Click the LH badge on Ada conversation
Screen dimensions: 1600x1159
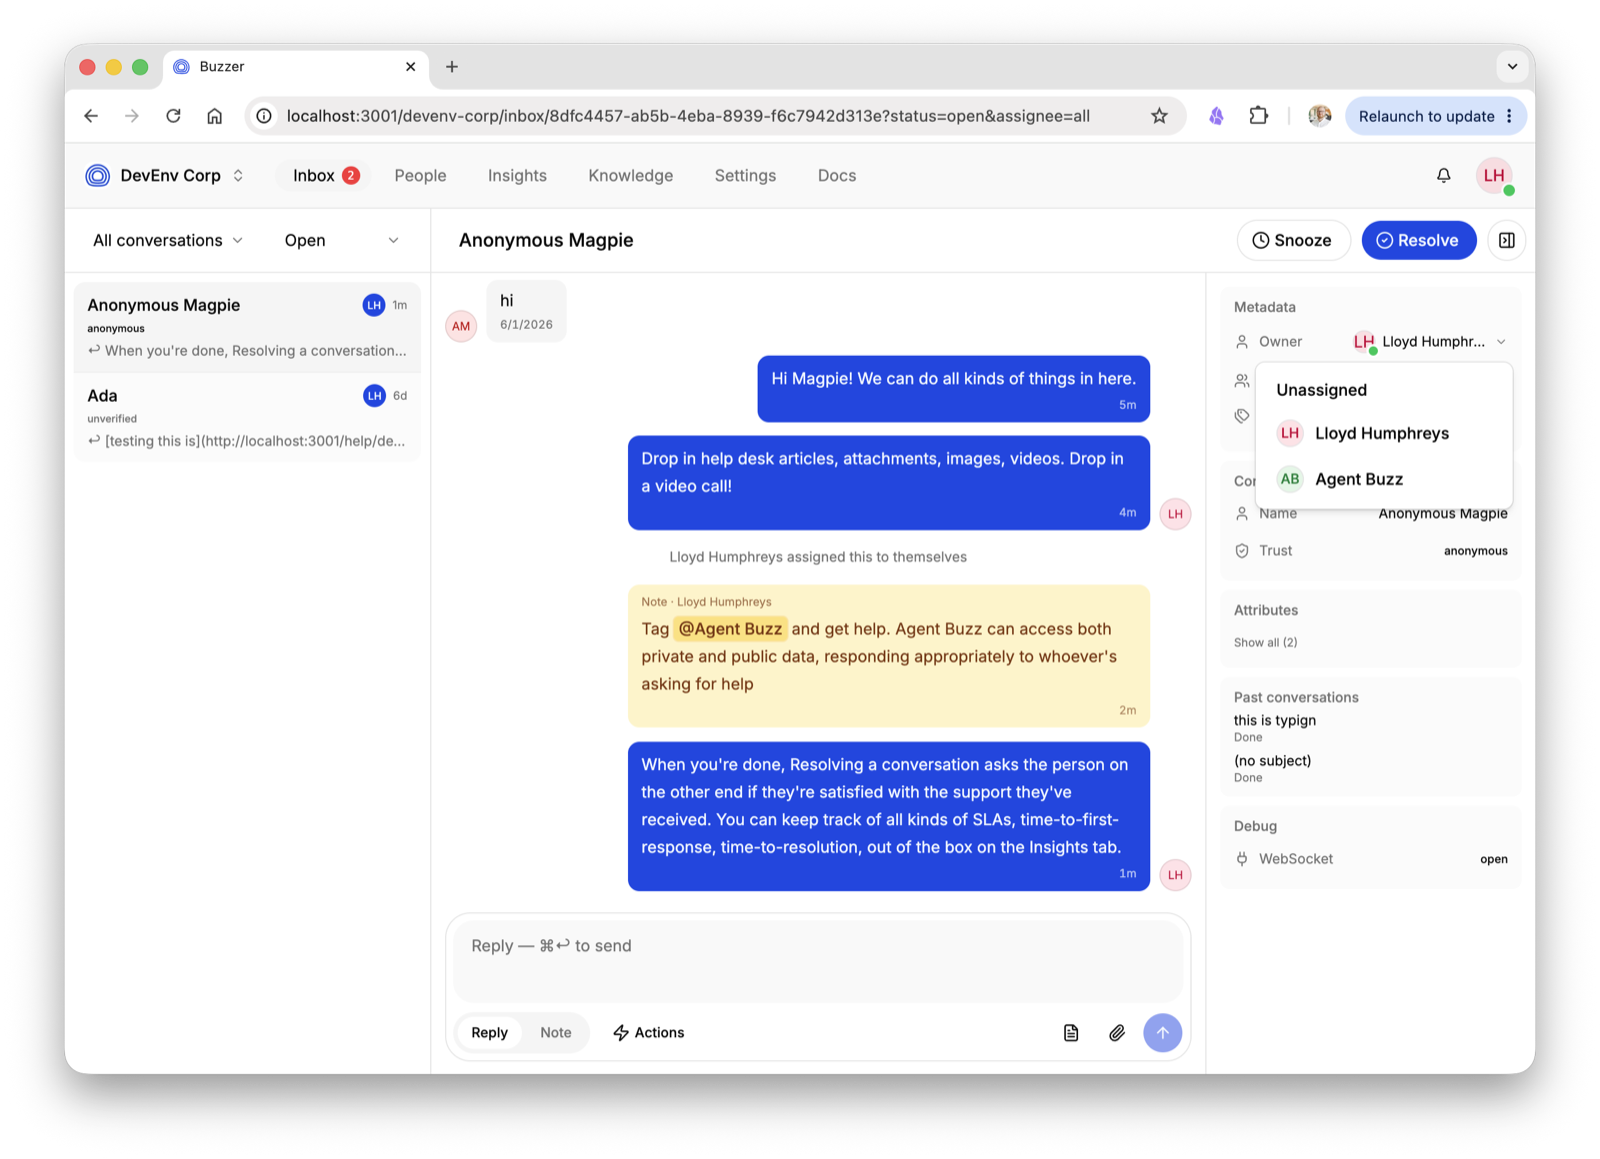374,396
